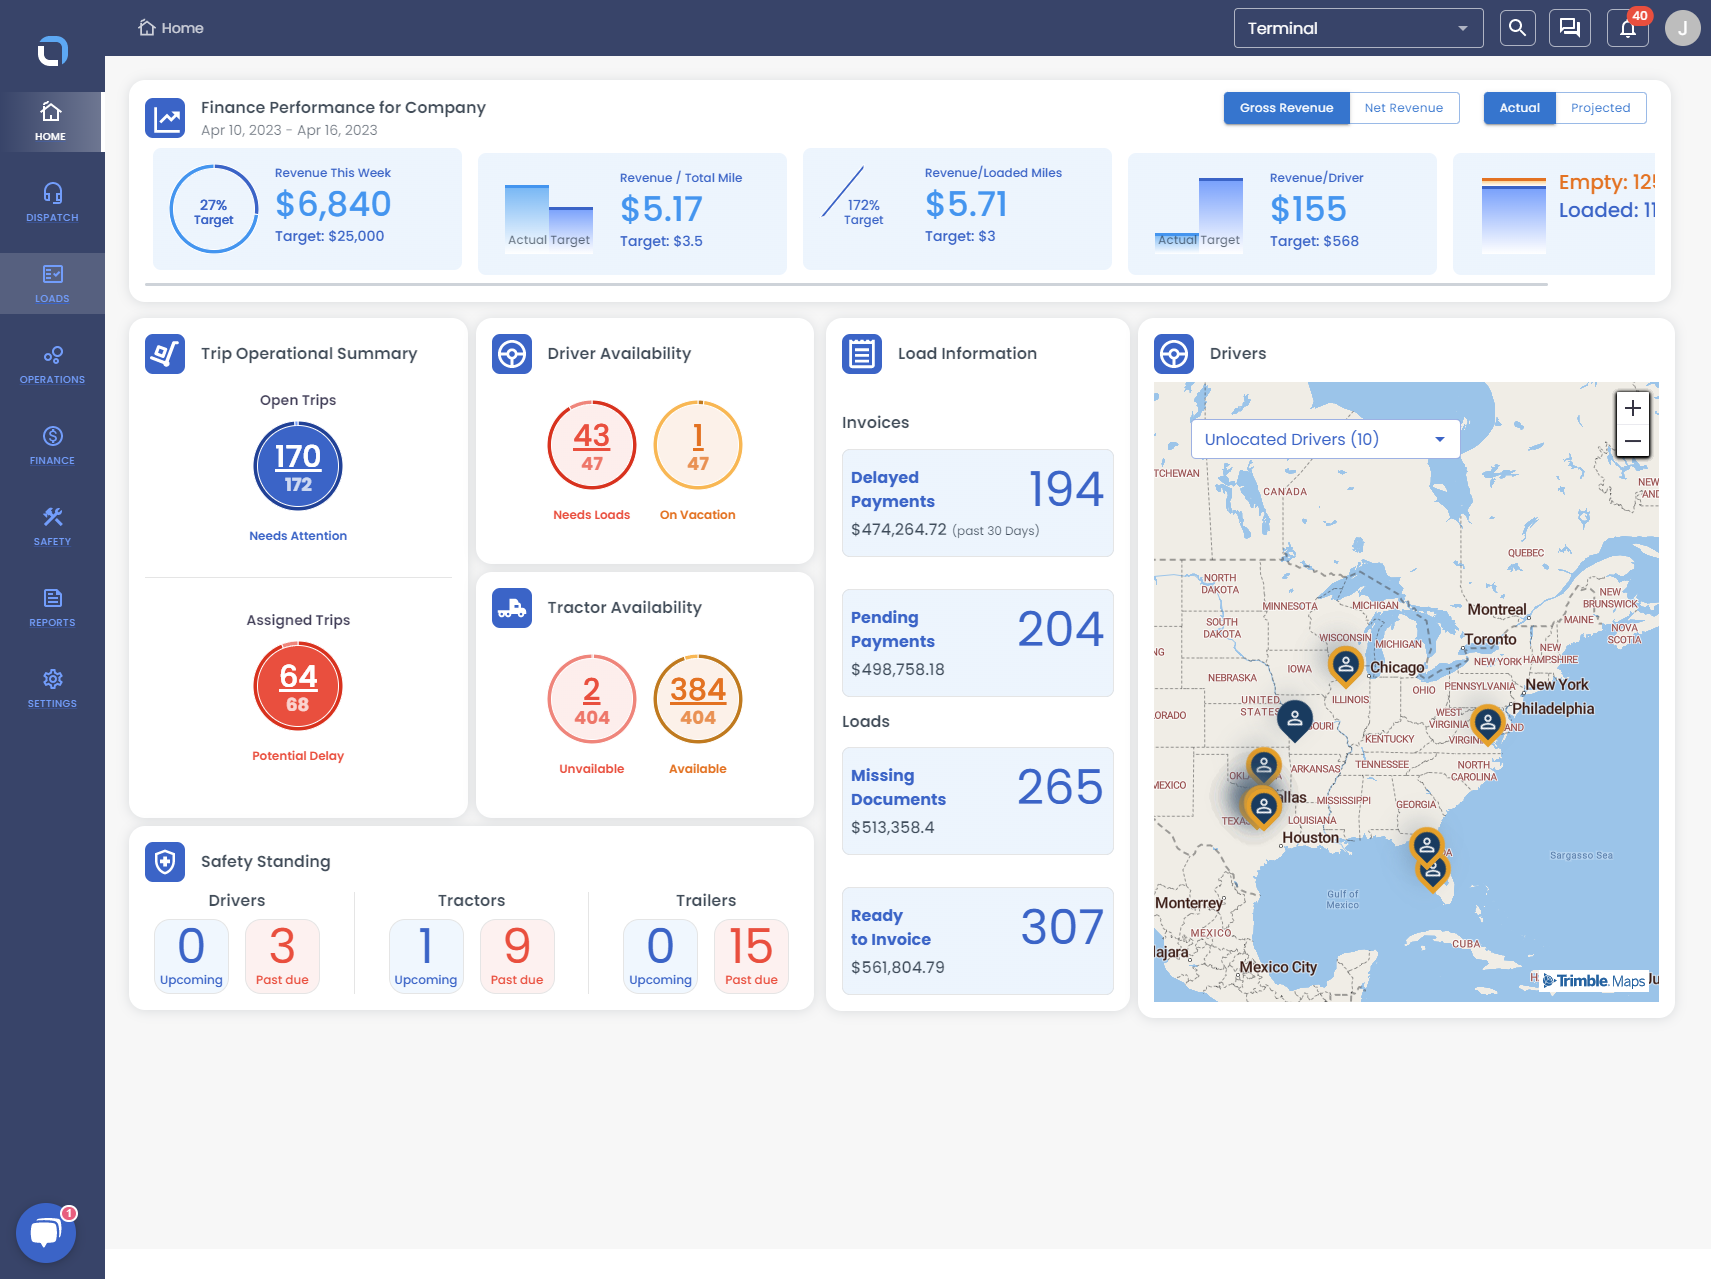View the 384 available tractors

pos(698,699)
